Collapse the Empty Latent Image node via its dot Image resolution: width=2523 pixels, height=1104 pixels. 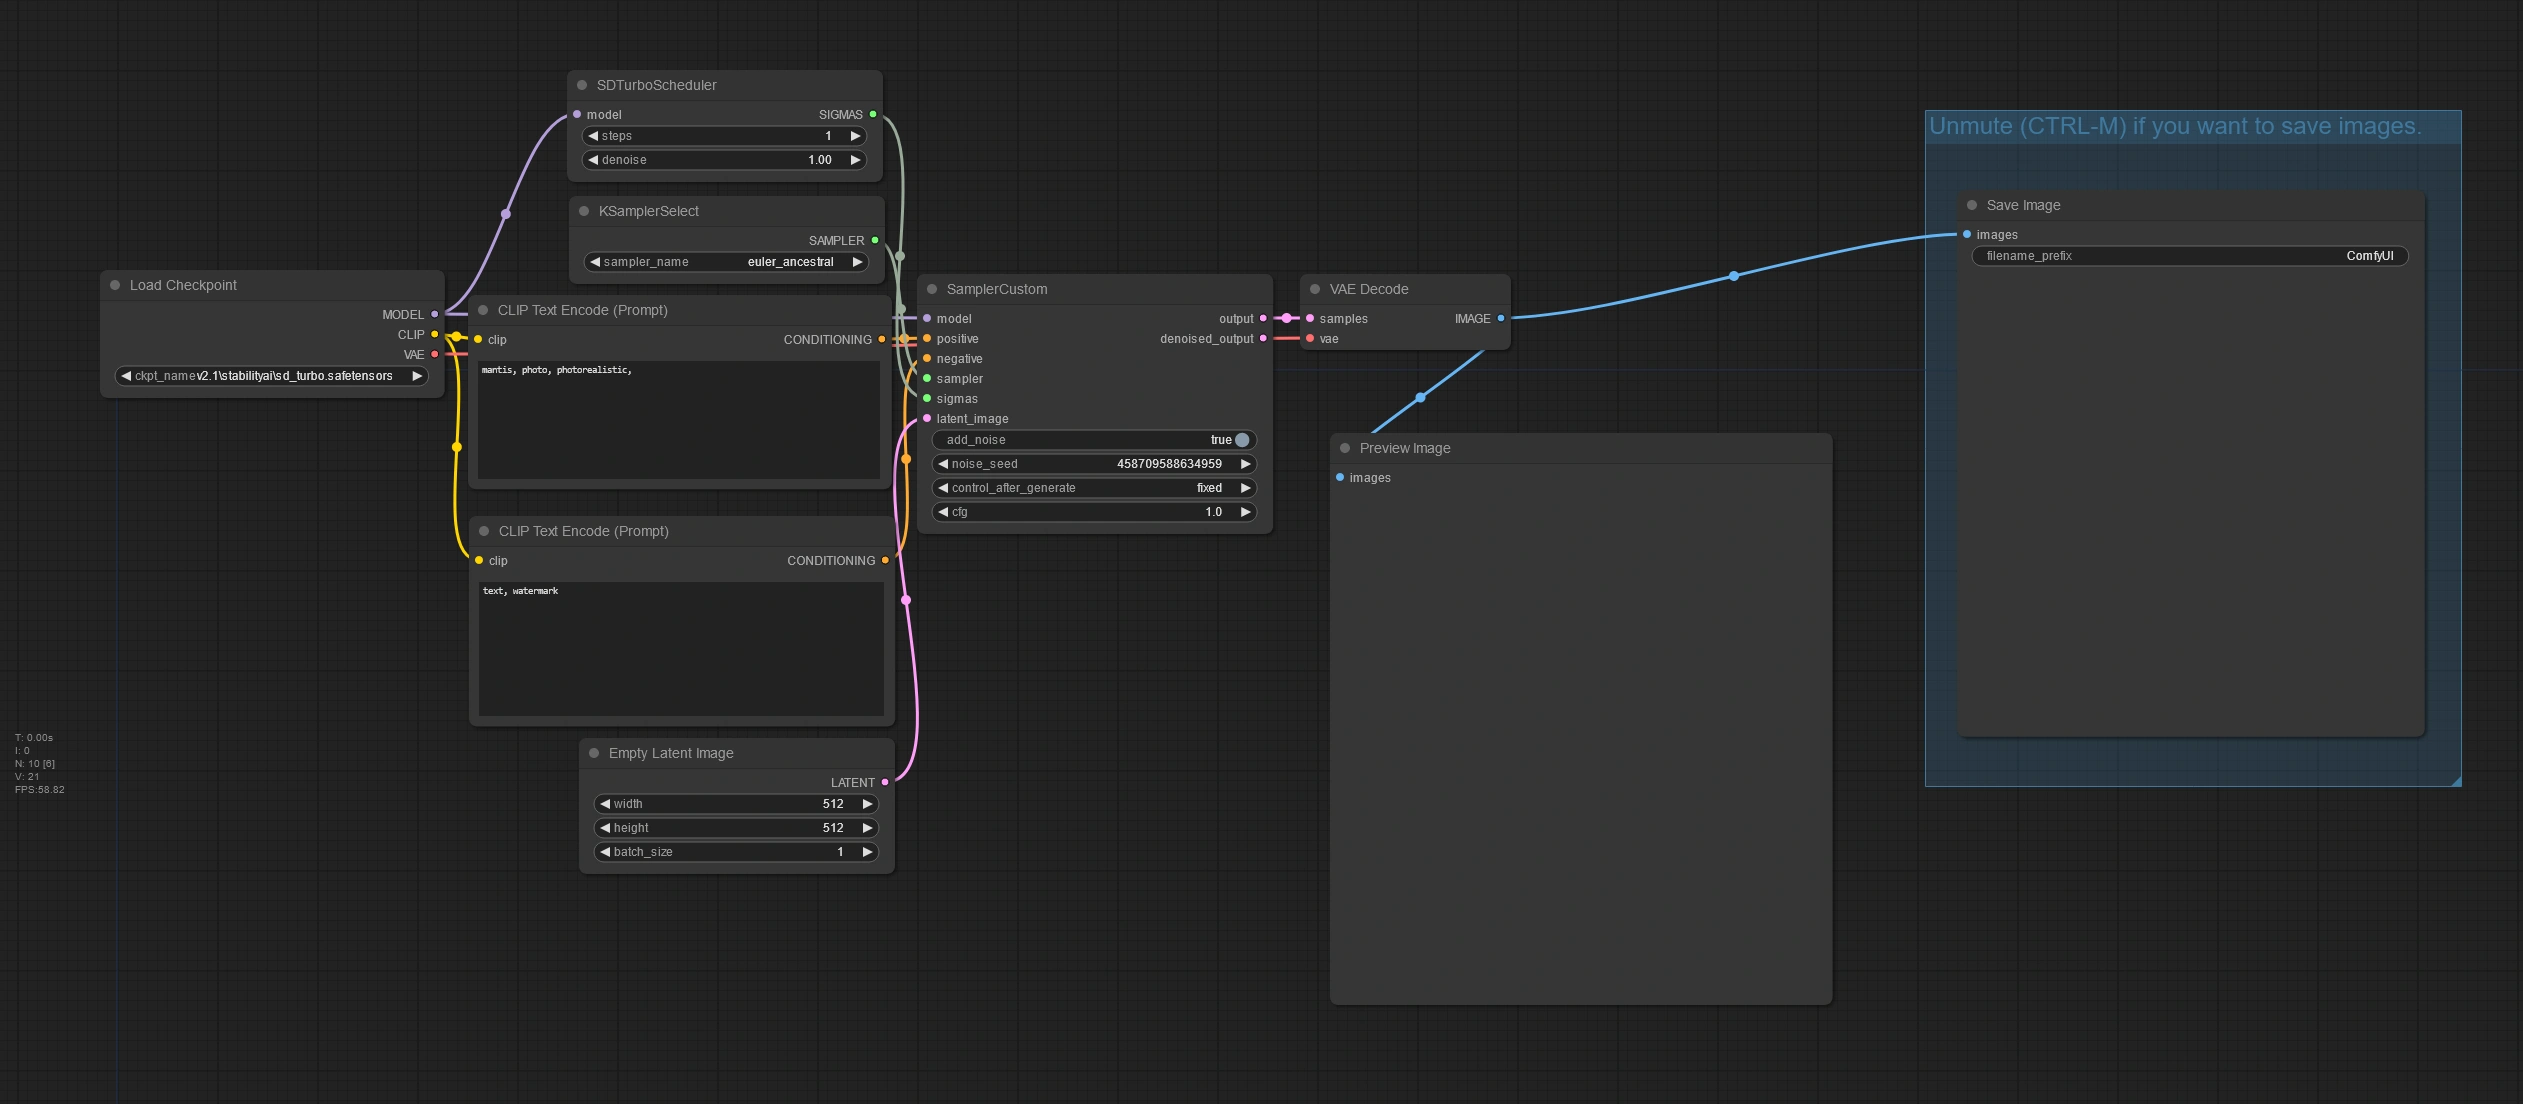pos(594,753)
